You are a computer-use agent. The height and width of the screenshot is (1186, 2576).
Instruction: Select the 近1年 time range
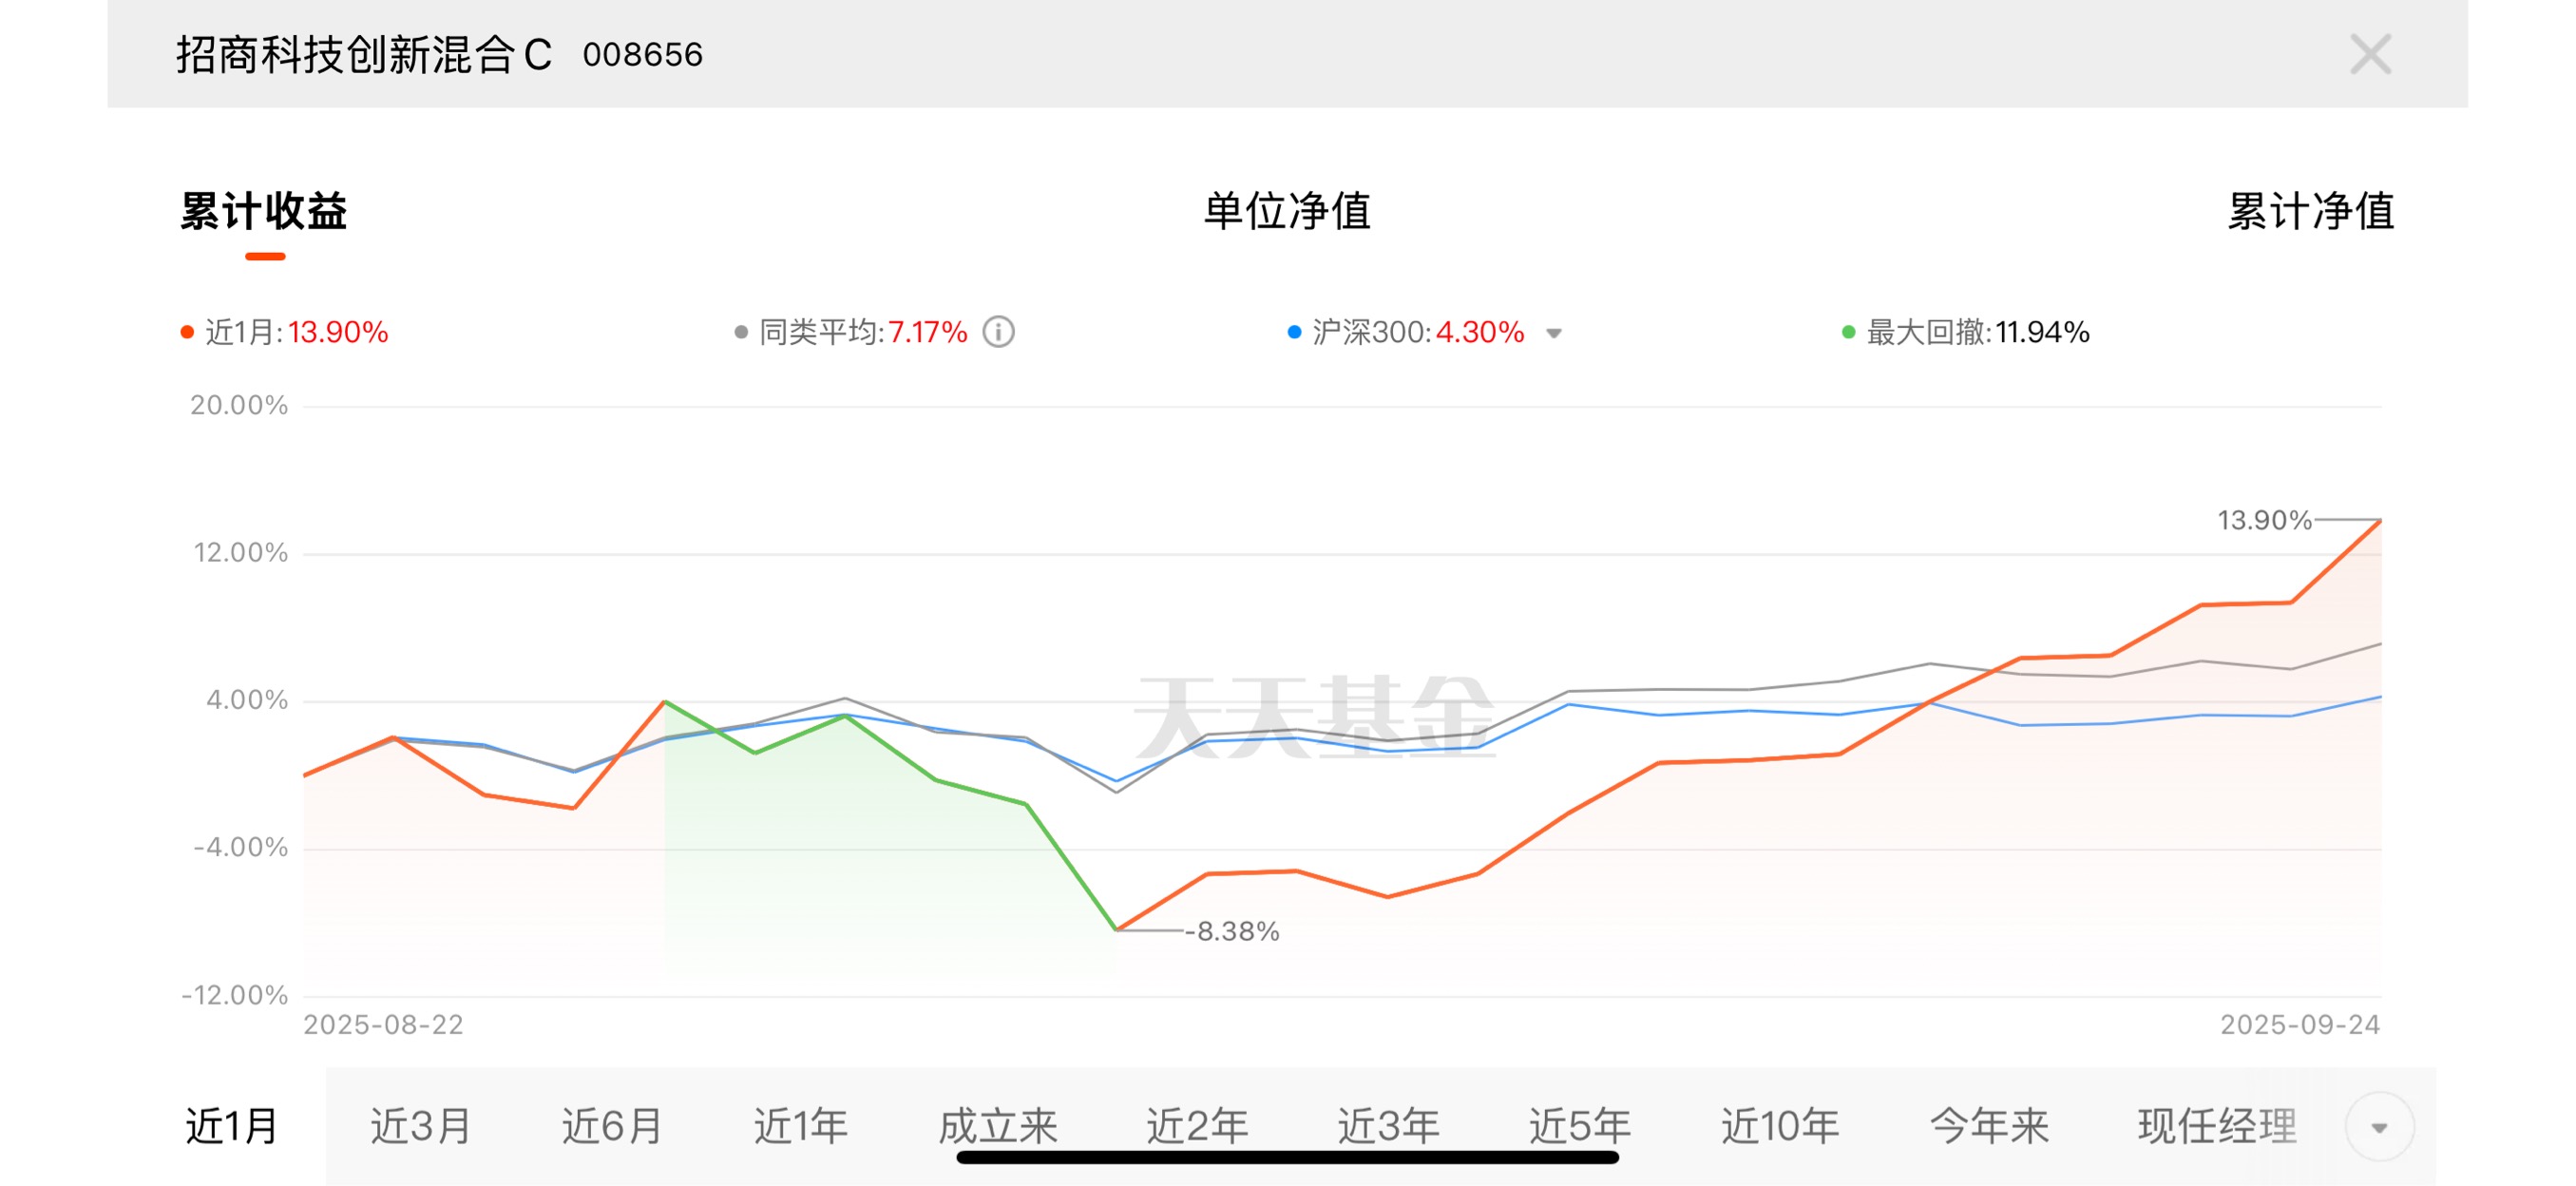click(x=801, y=1126)
